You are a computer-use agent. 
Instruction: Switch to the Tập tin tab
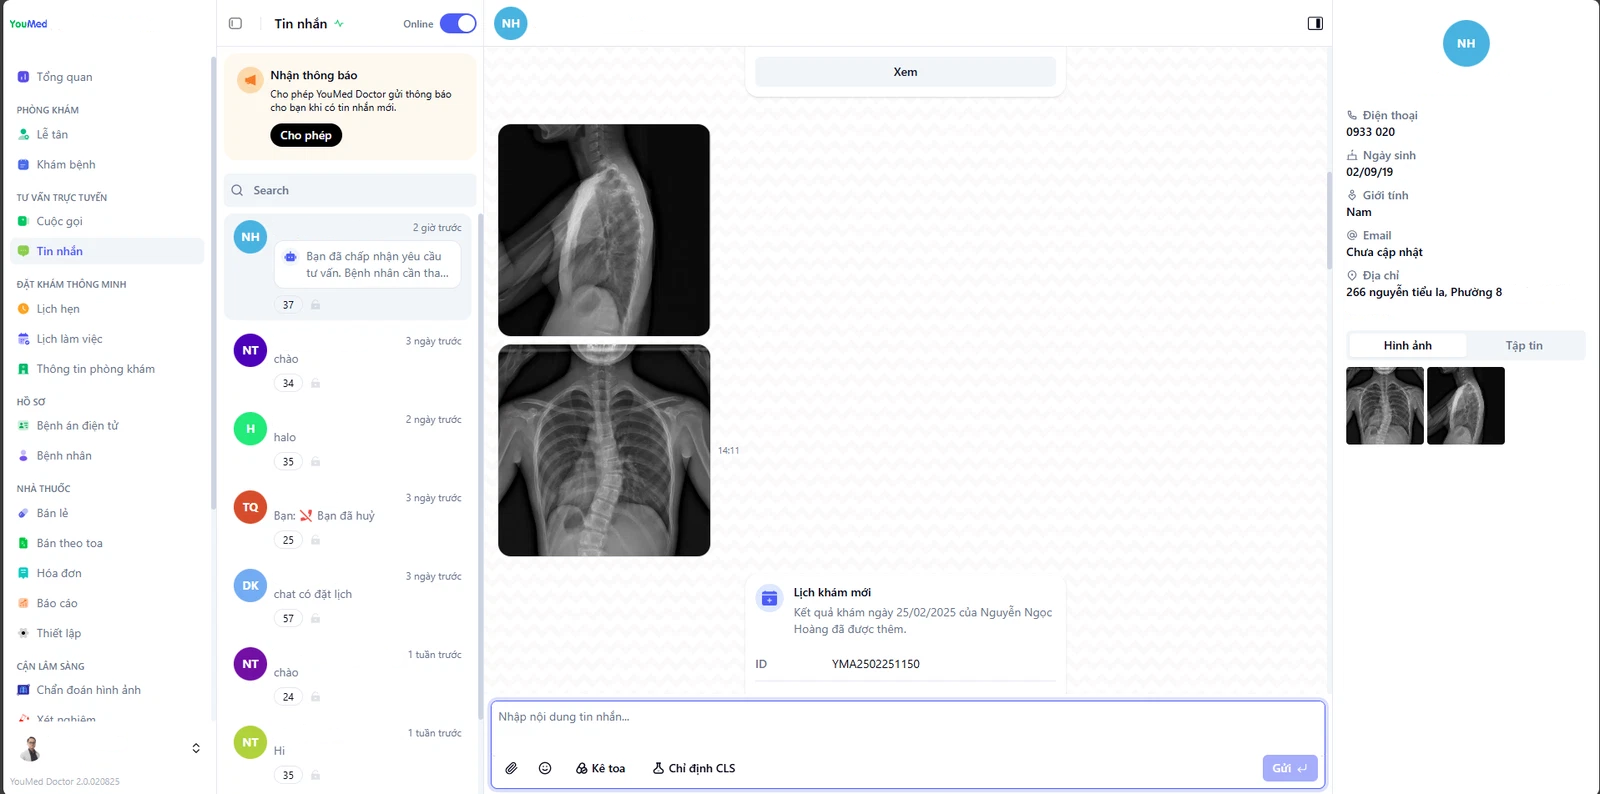(1523, 346)
